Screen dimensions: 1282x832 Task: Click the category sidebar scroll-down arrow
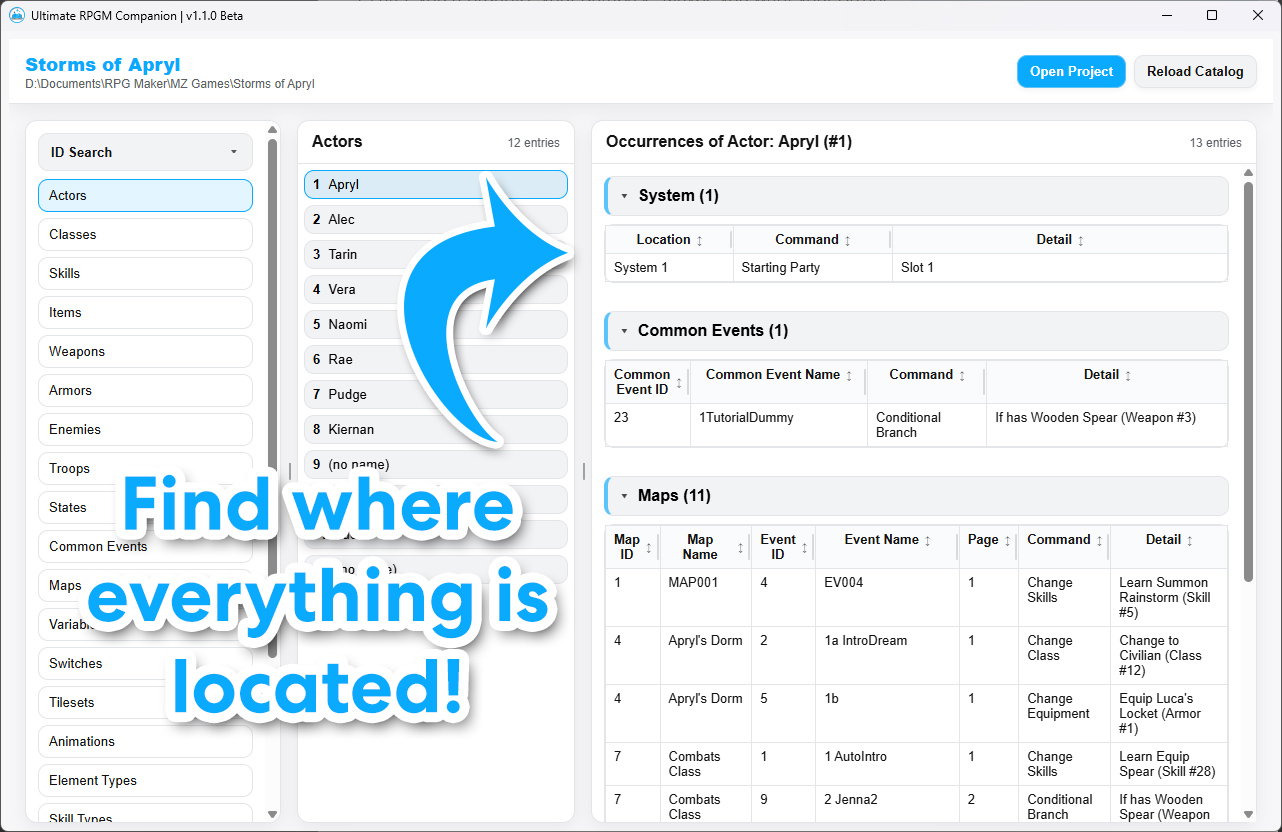(x=273, y=815)
